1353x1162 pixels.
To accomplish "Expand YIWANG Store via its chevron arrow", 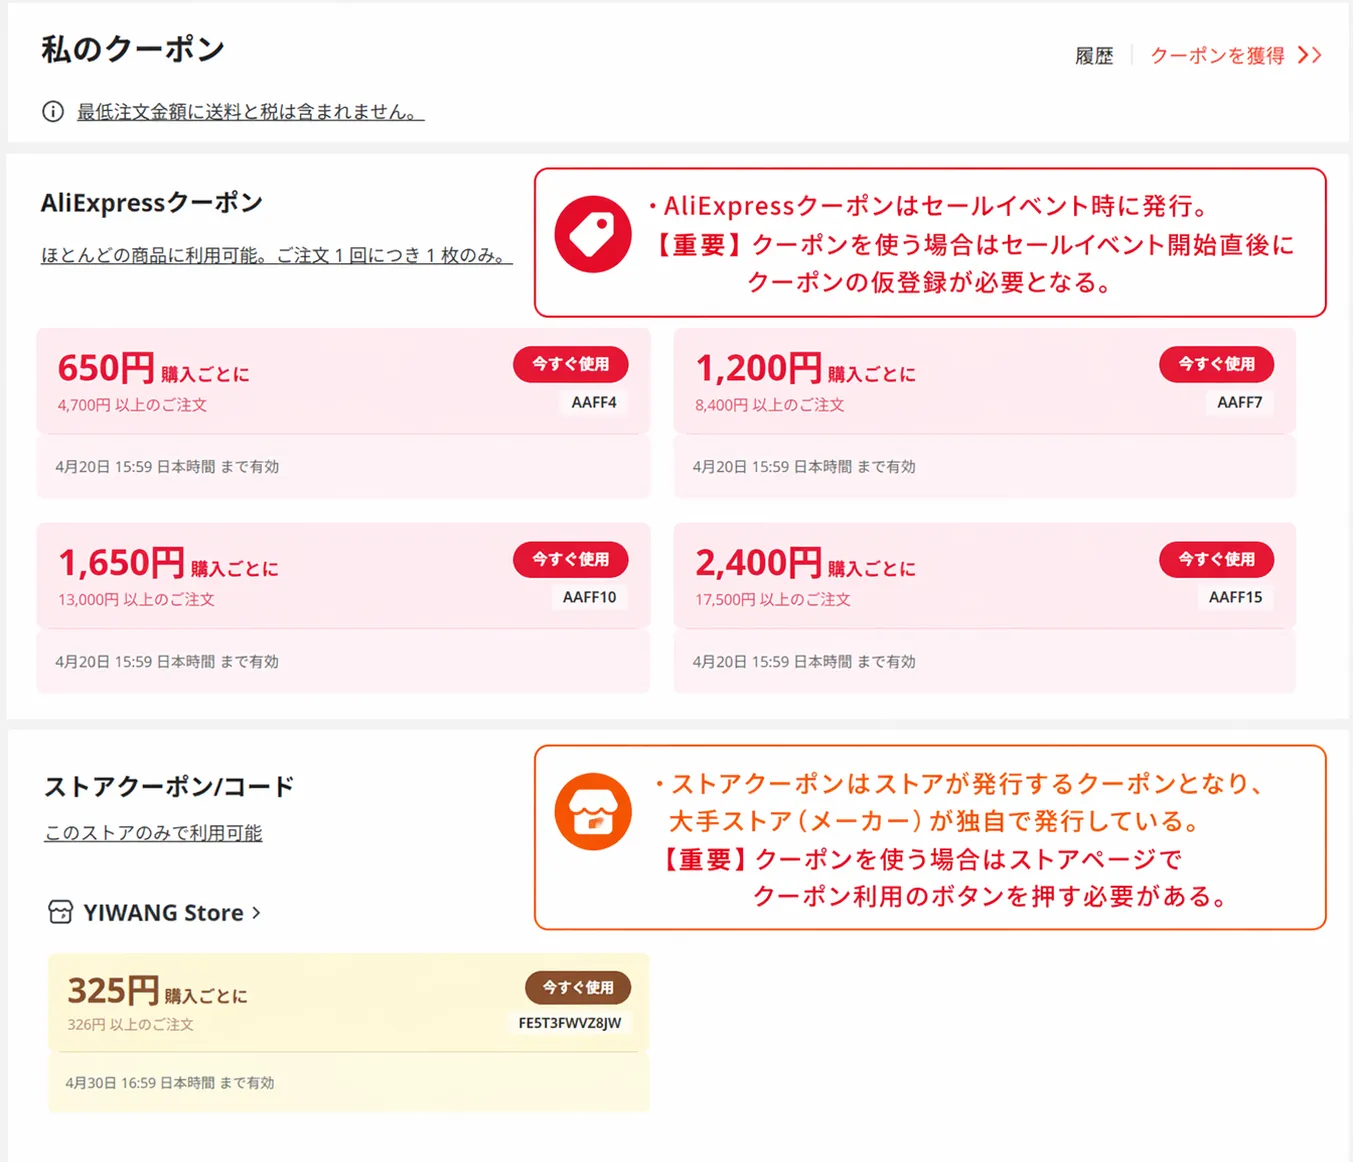I will tap(257, 912).
